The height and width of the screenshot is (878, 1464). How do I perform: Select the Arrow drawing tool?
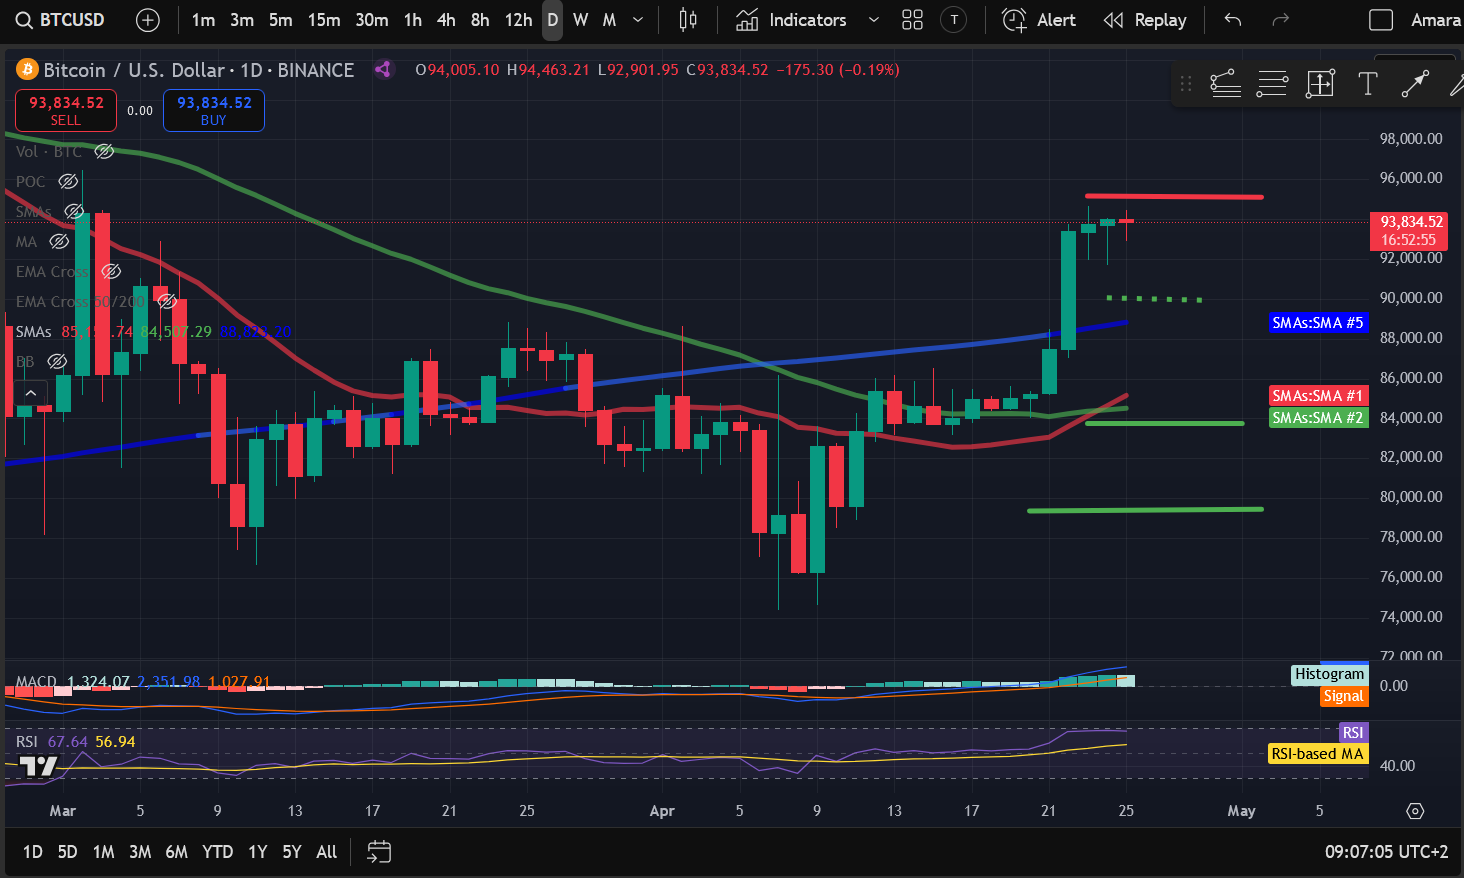[1414, 84]
